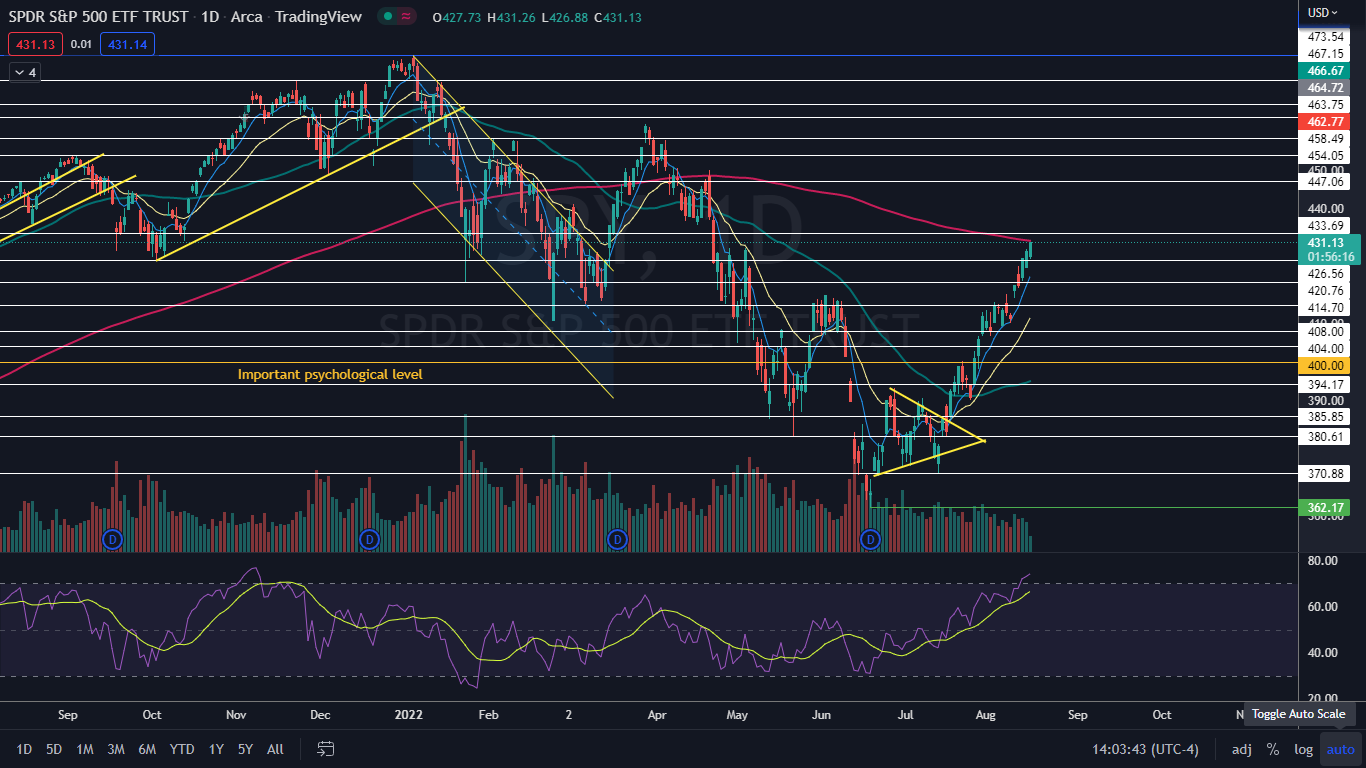Select the 1M date range

[x=85, y=749]
